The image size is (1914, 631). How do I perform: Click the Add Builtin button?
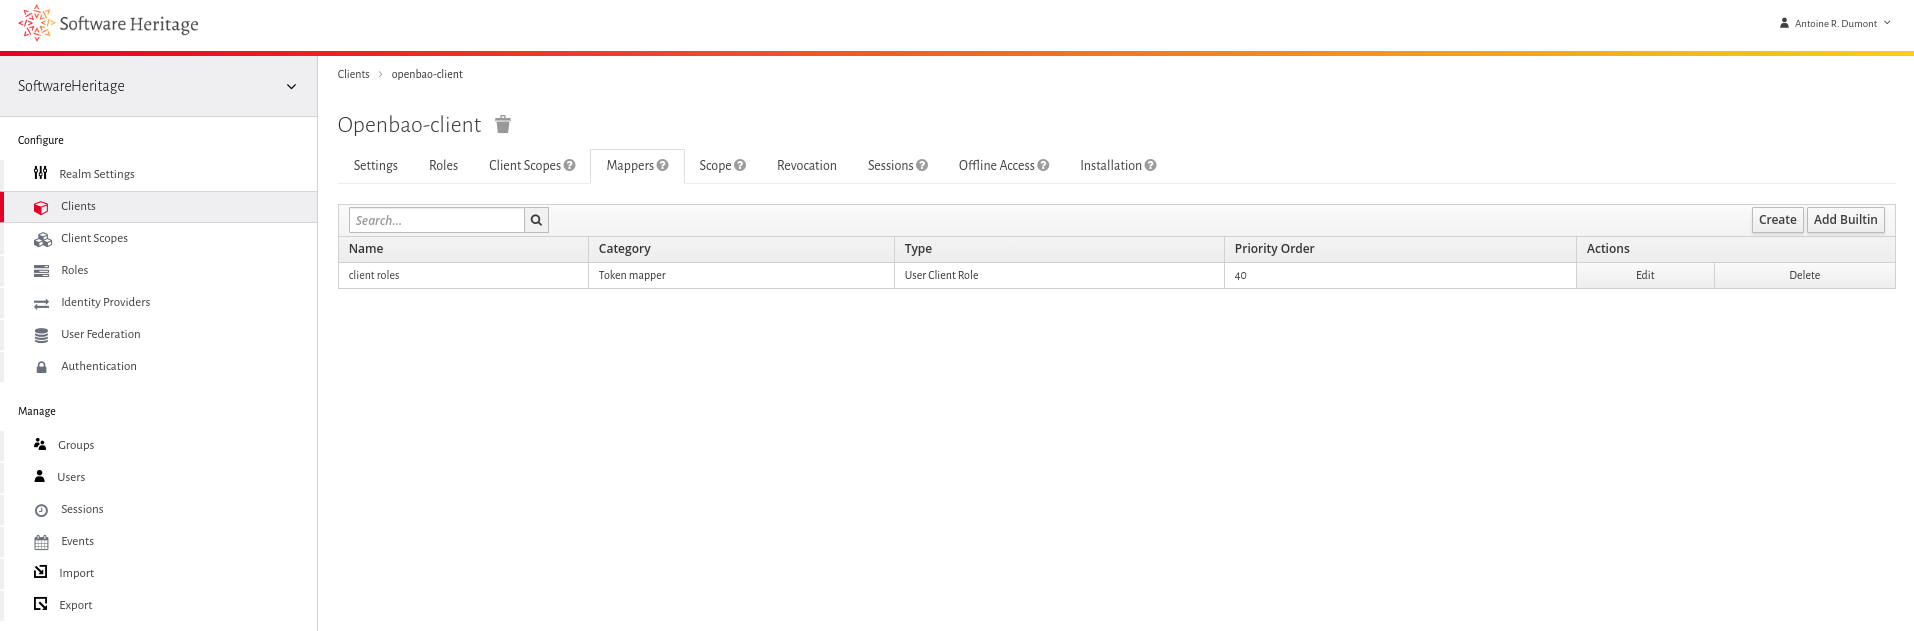1845,220
